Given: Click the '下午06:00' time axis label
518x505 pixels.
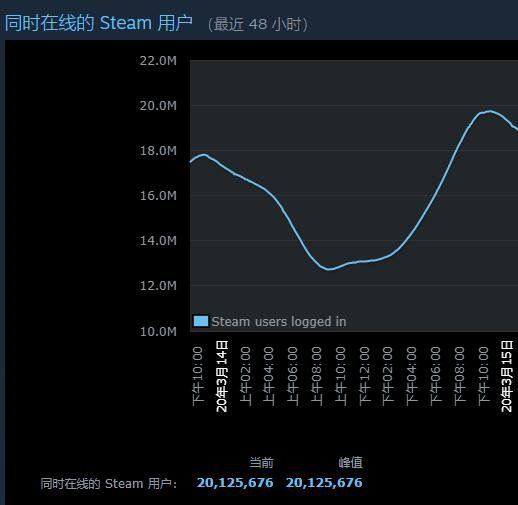Looking at the screenshot, I should click(436, 376).
